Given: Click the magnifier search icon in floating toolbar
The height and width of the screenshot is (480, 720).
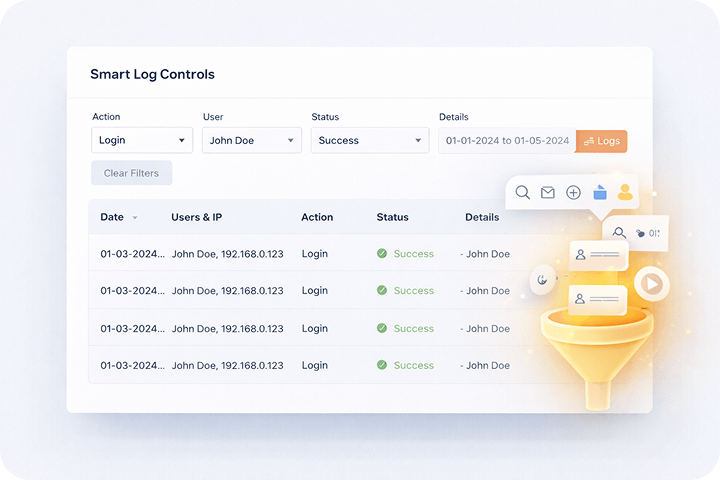Looking at the screenshot, I should click(x=522, y=193).
